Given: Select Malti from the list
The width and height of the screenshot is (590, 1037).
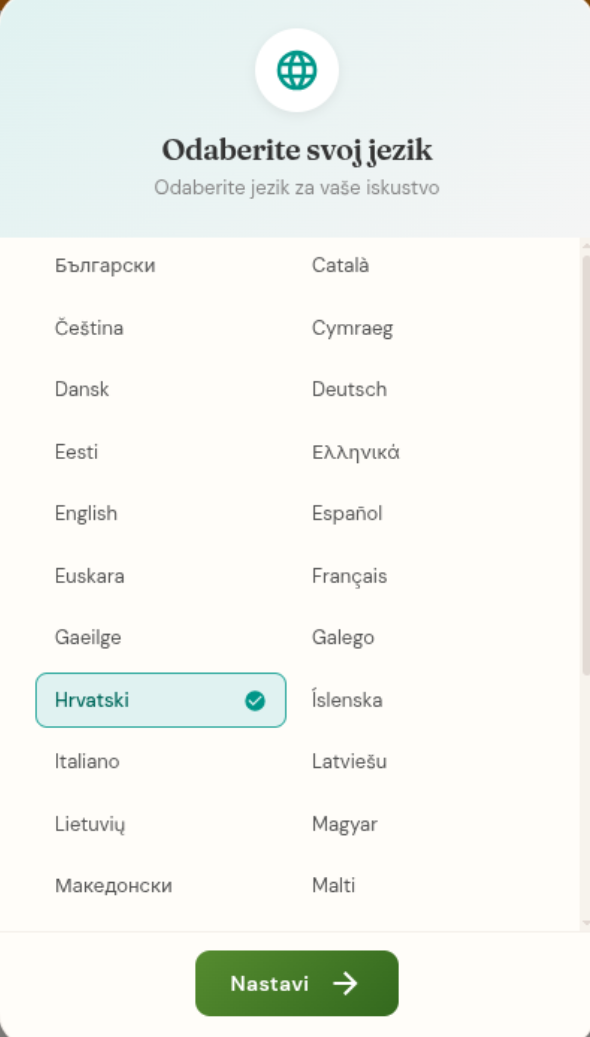Looking at the screenshot, I should (x=417, y=886).
